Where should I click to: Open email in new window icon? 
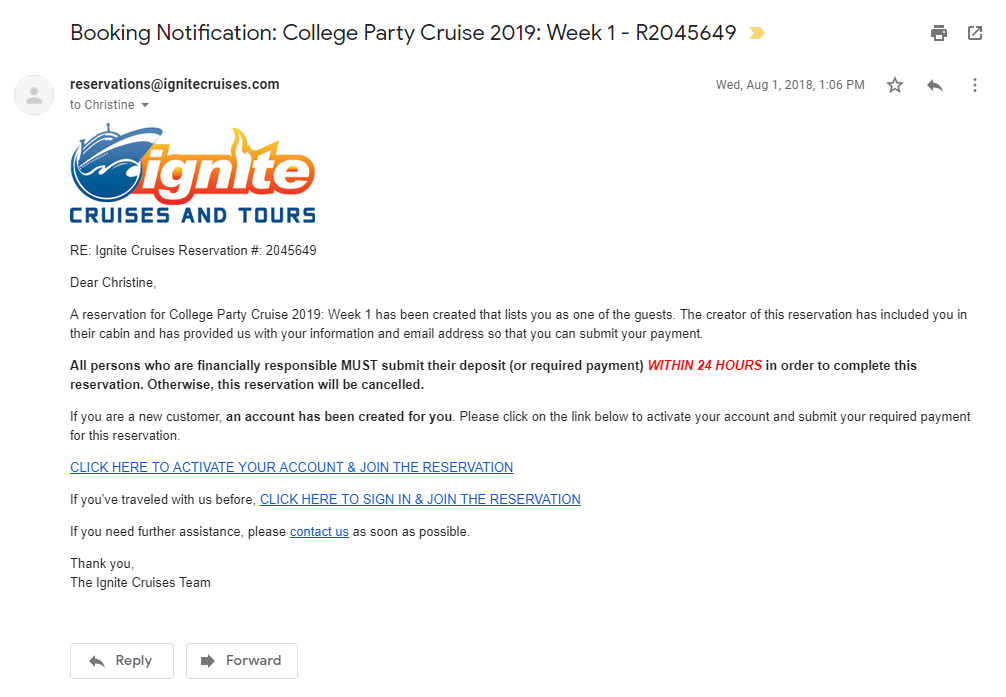(x=975, y=33)
